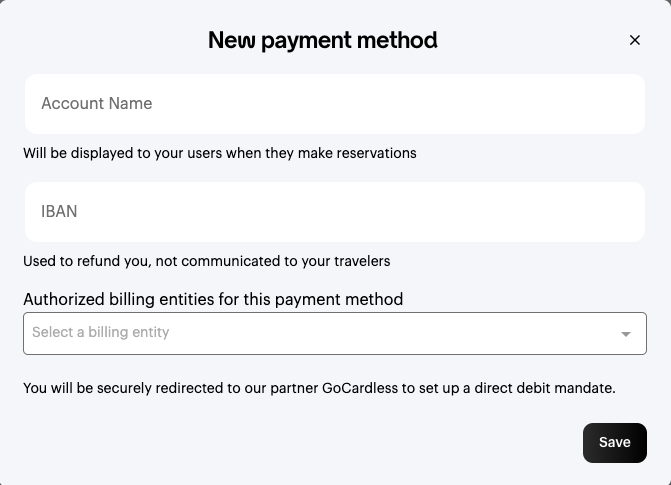Click the GoCardless direct debit mandate notice
The image size is (671, 485).
click(x=319, y=386)
